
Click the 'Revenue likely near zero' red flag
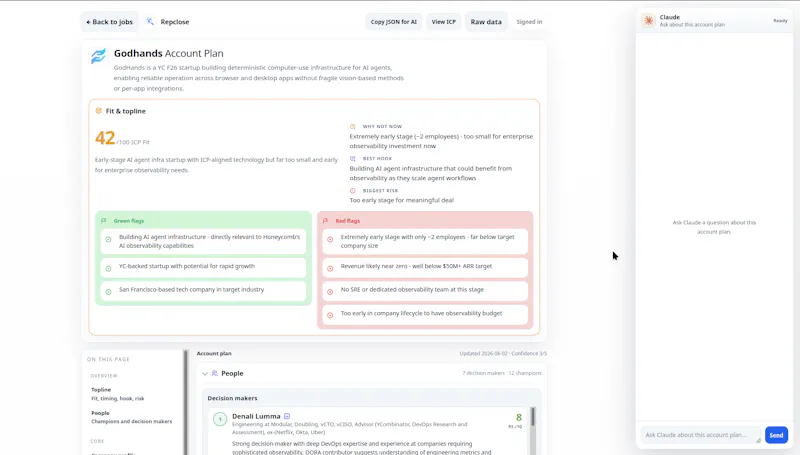tap(425, 267)
